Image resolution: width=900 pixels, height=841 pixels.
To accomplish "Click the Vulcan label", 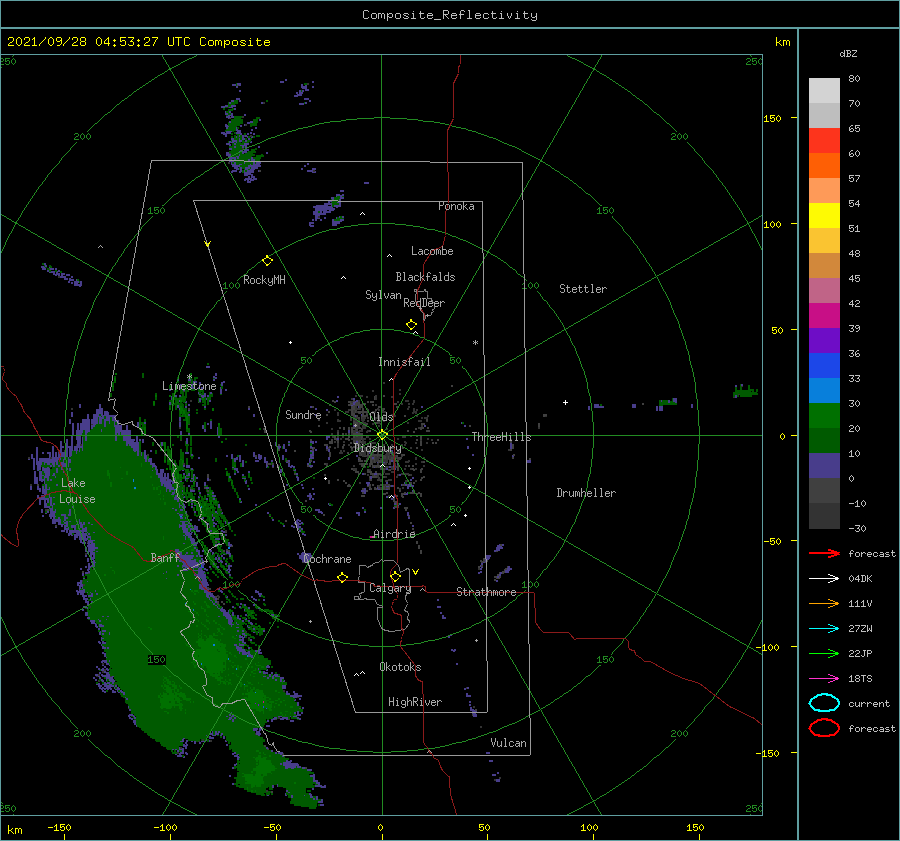I will click(508, 743).
